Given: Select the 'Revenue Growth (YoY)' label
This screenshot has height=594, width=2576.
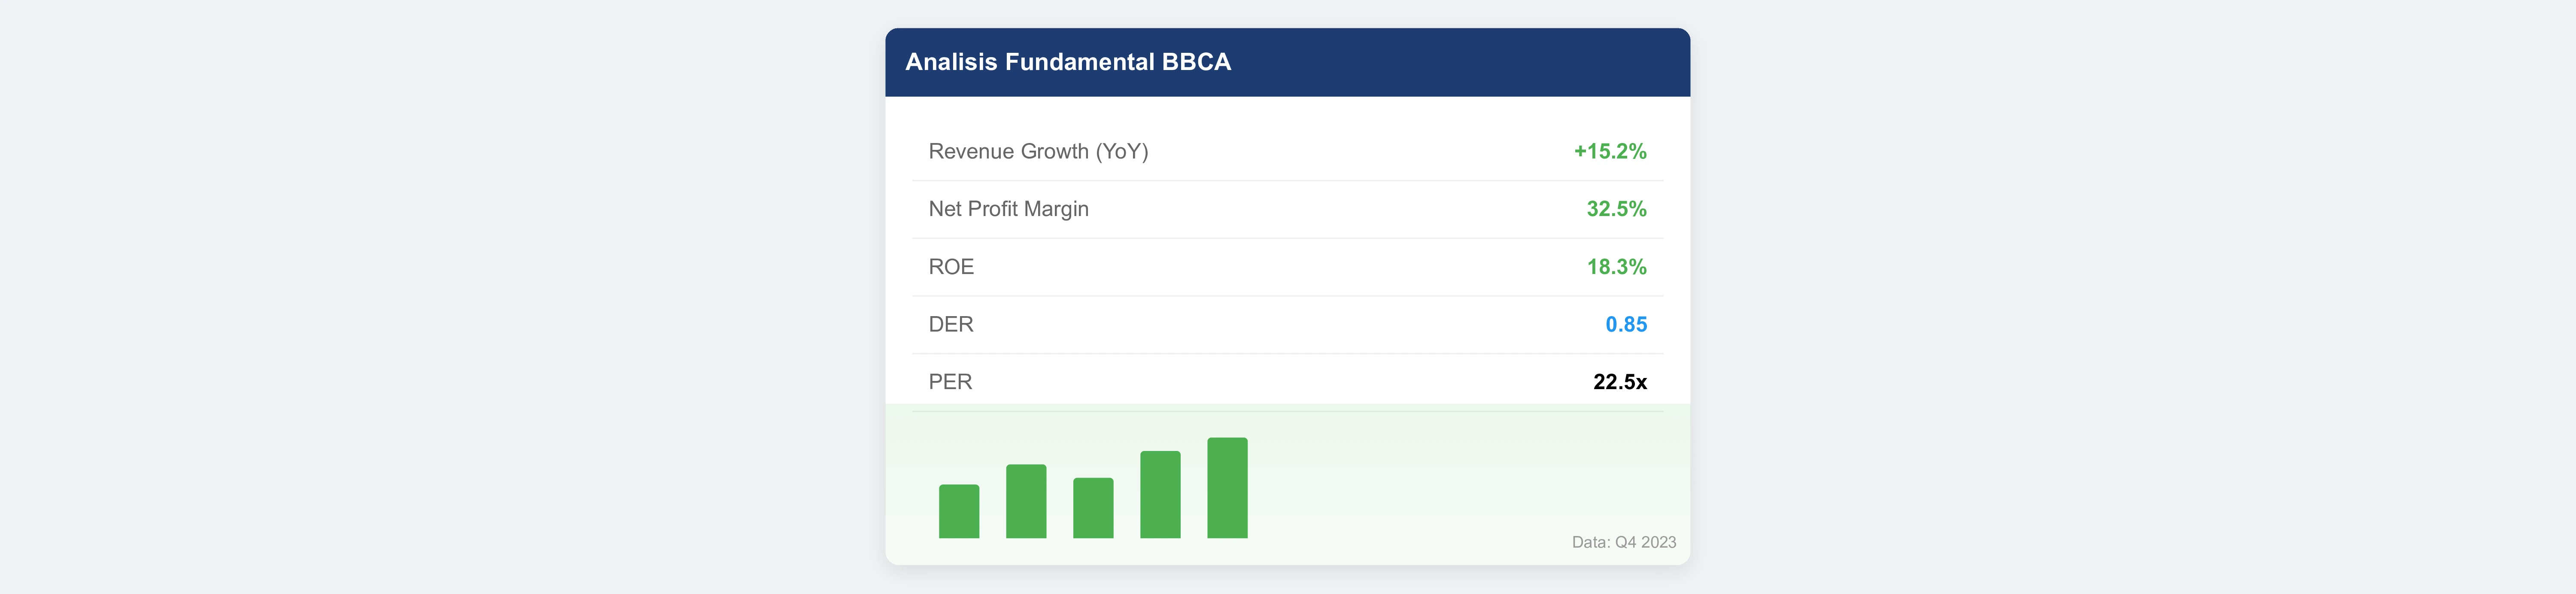Looking at the screenshot, I should click(x=1038, y=151).
